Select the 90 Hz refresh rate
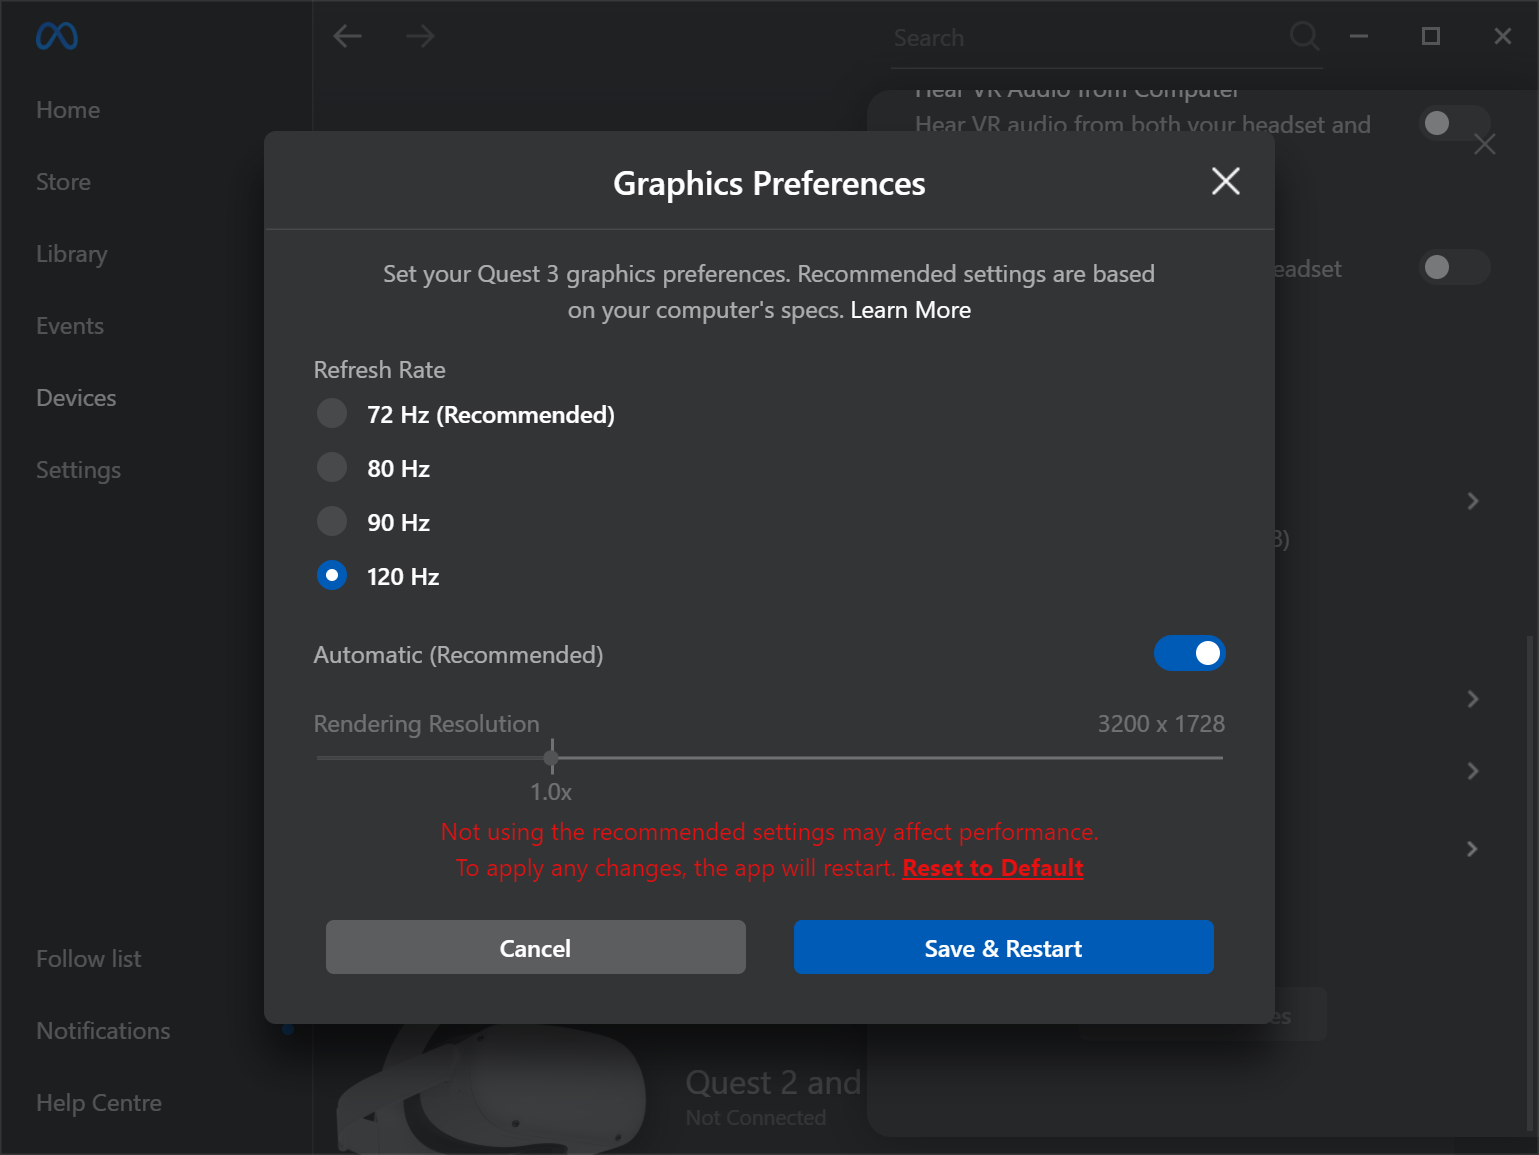This screenshot has width=1539, height=1155. [331, 521]
